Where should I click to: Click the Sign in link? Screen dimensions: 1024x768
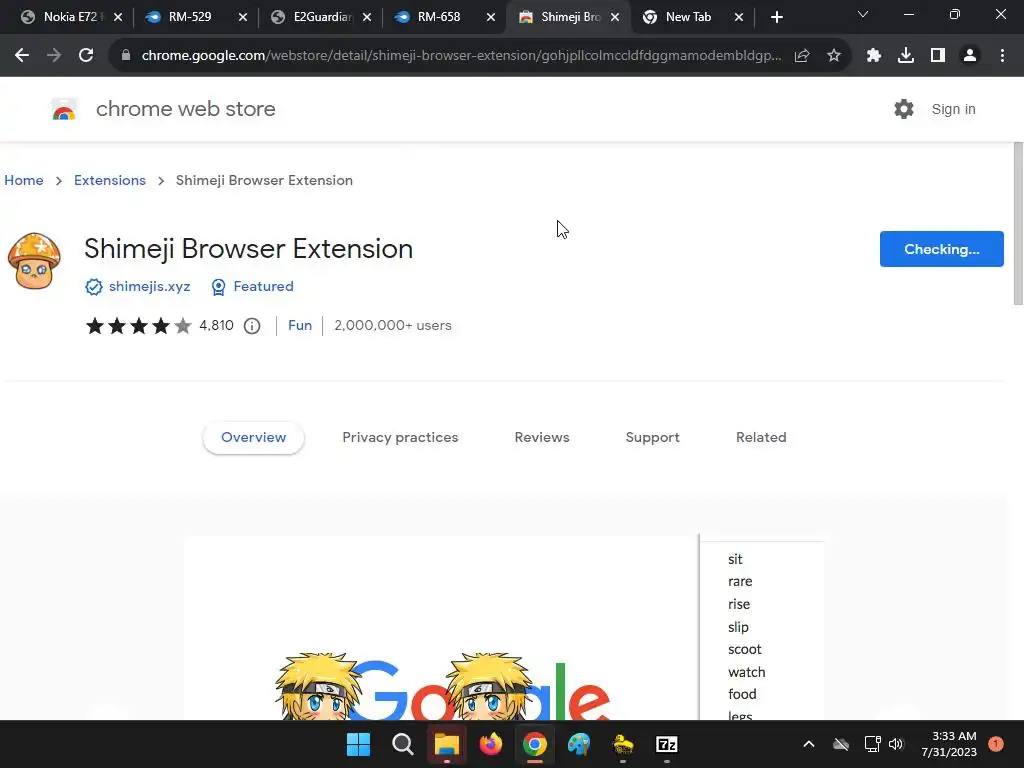click(x=953, y=109)
